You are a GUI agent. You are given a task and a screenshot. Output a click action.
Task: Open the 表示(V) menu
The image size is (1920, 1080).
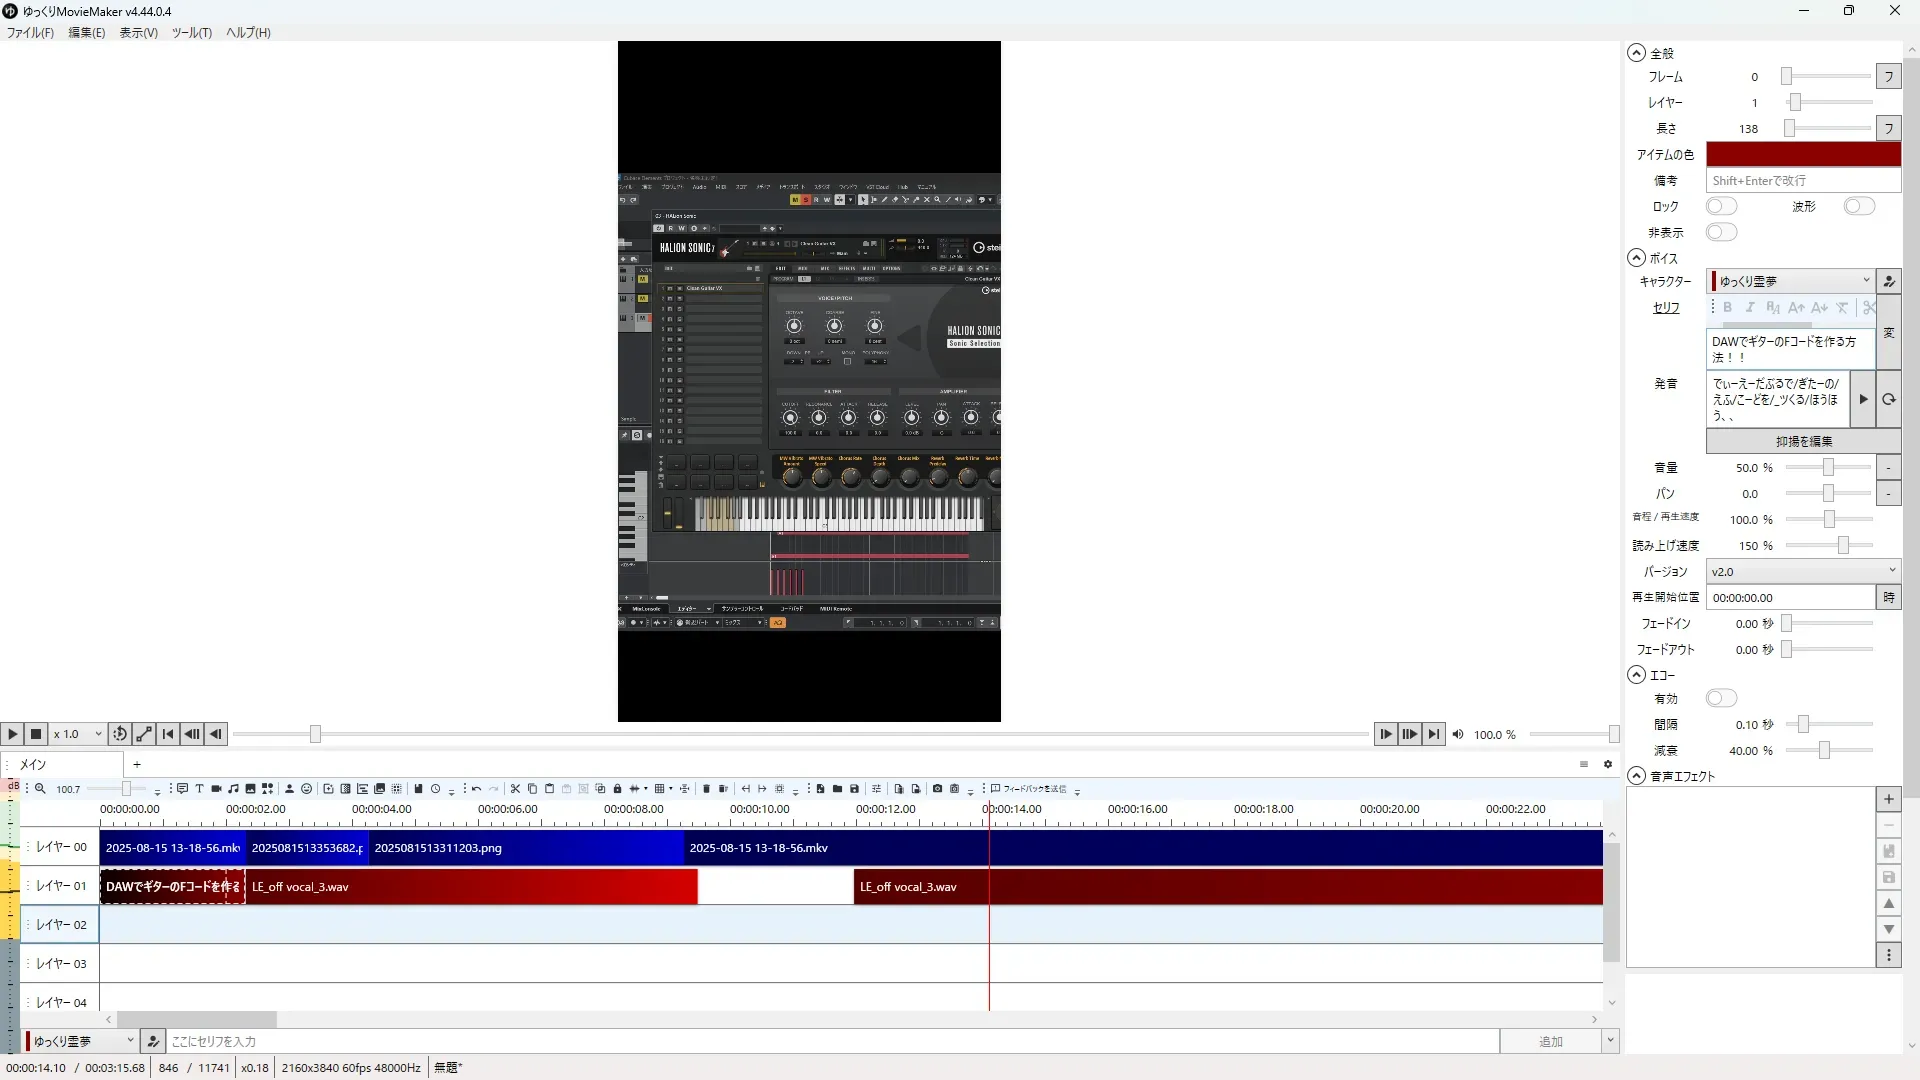tap(138, 32)
